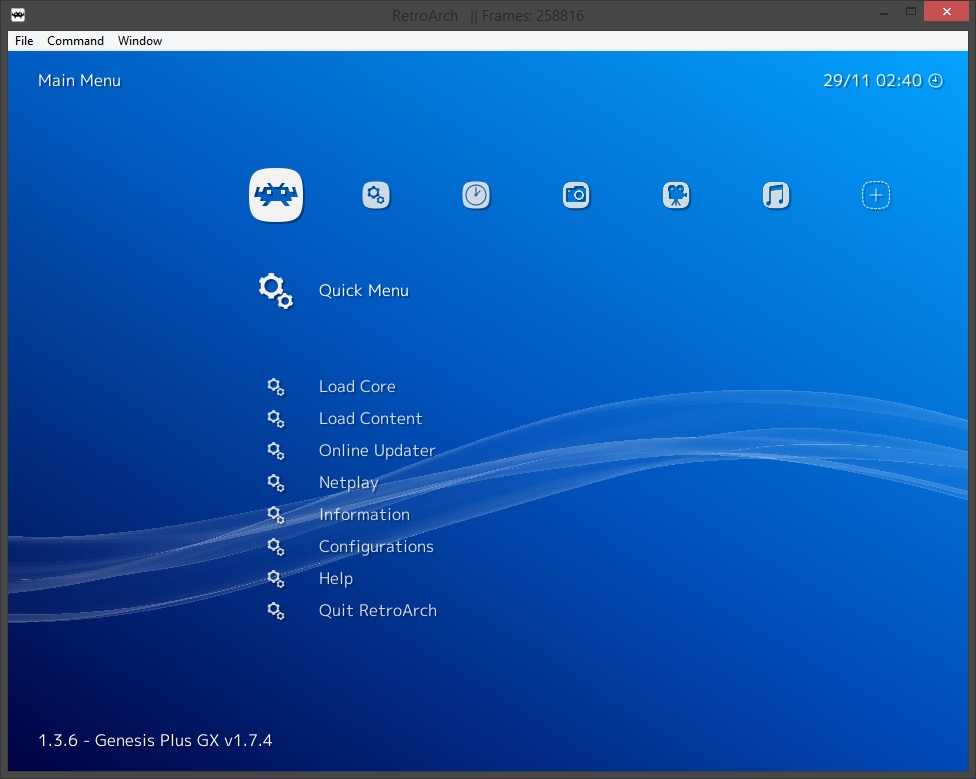Click the 1.3.6 - Genesis Plus GX version text
The height and width of the screenshot is (779, 976).
tap(155, 740)
